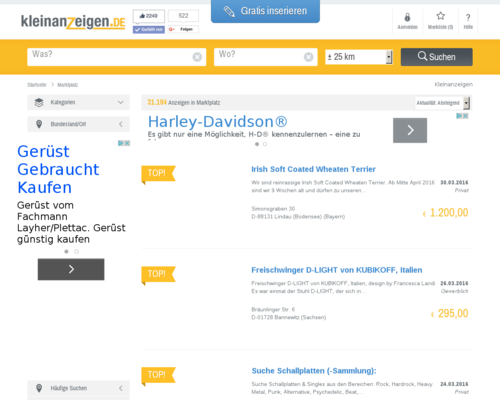Click price 1.200,00 of Terrier listing
This screenshot has width=500, height=400.
445,213
